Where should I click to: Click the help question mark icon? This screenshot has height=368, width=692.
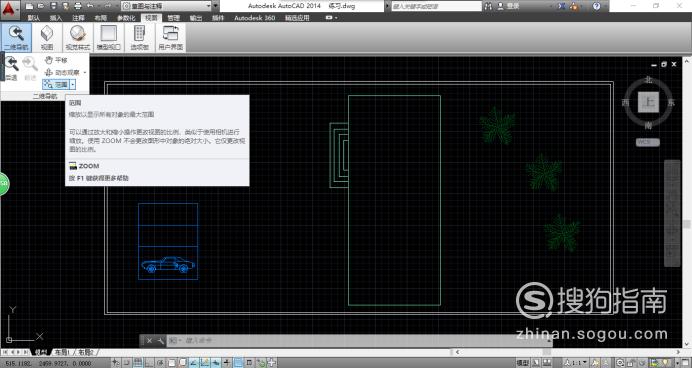(x=596, y=6)
